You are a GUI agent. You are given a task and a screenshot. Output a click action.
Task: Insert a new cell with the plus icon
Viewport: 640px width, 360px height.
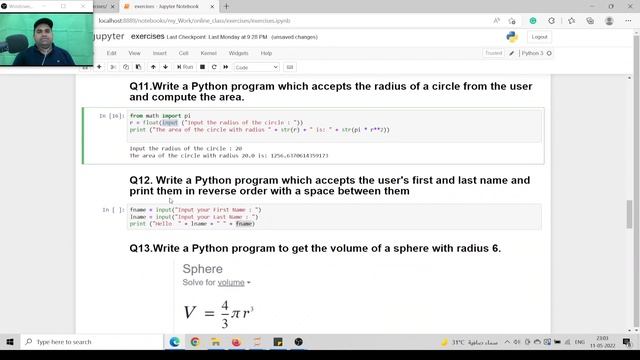[x=99, y=67]
